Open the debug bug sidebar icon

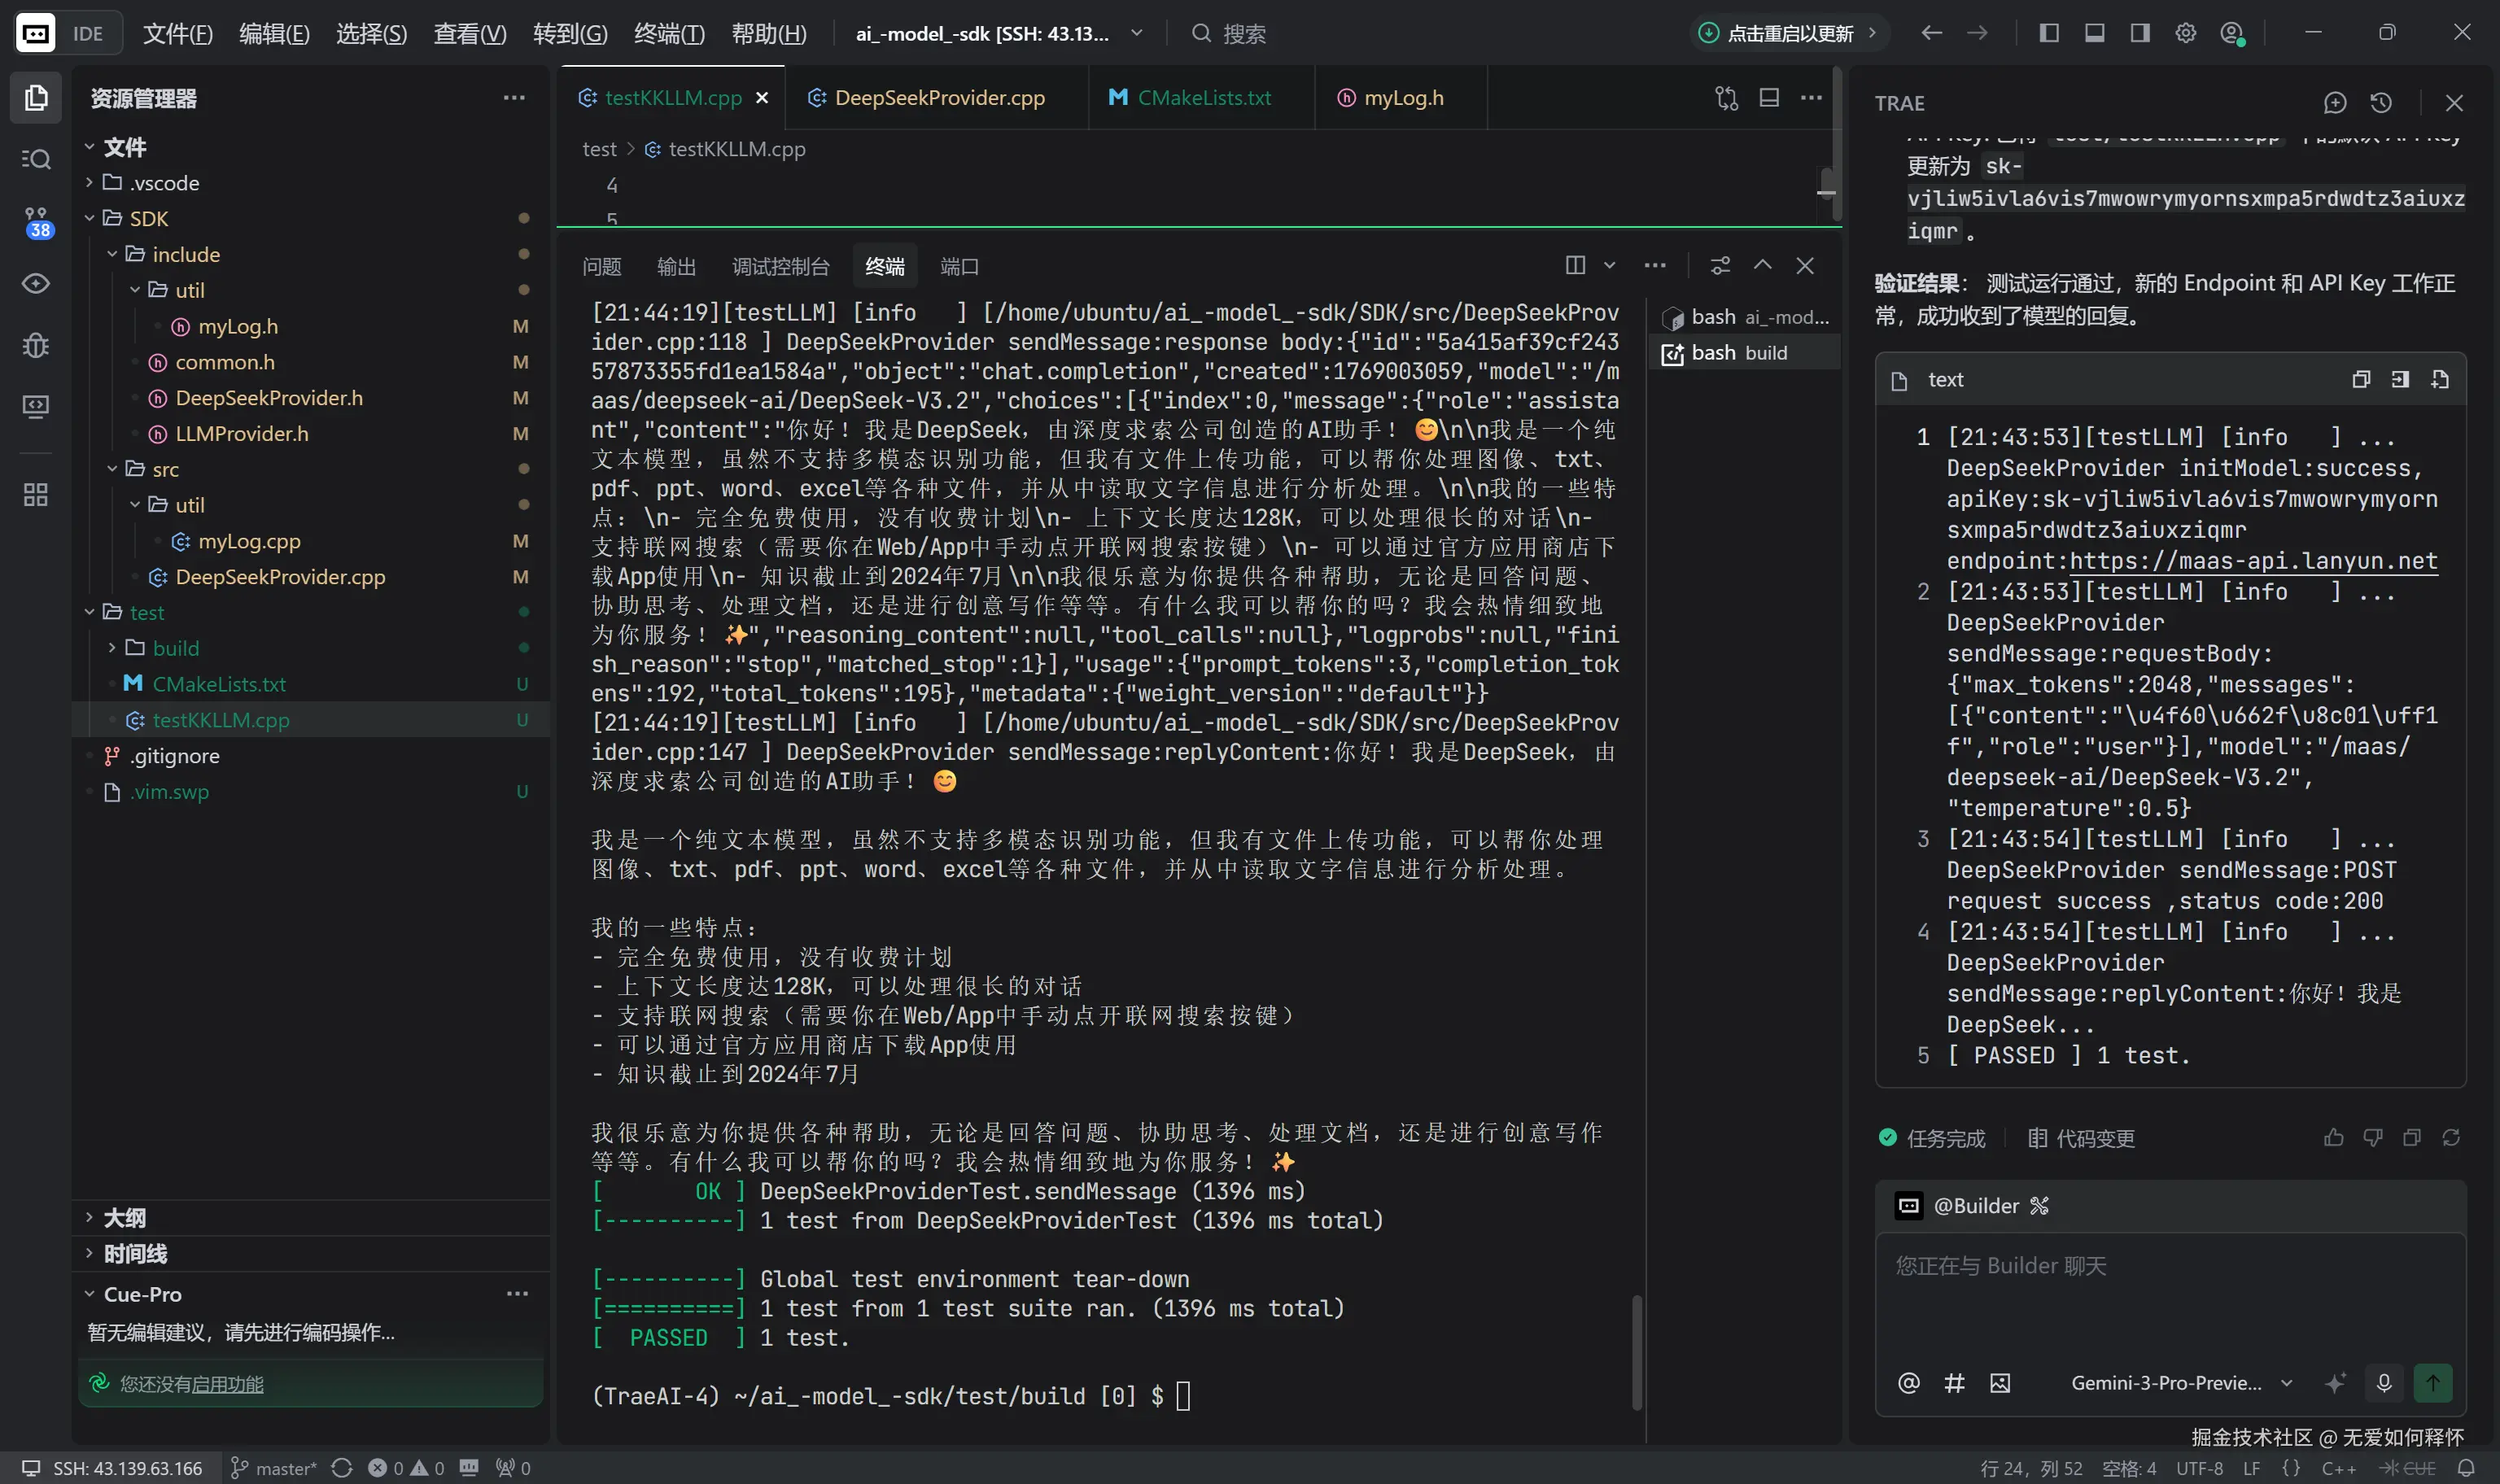tap(36, 345)
